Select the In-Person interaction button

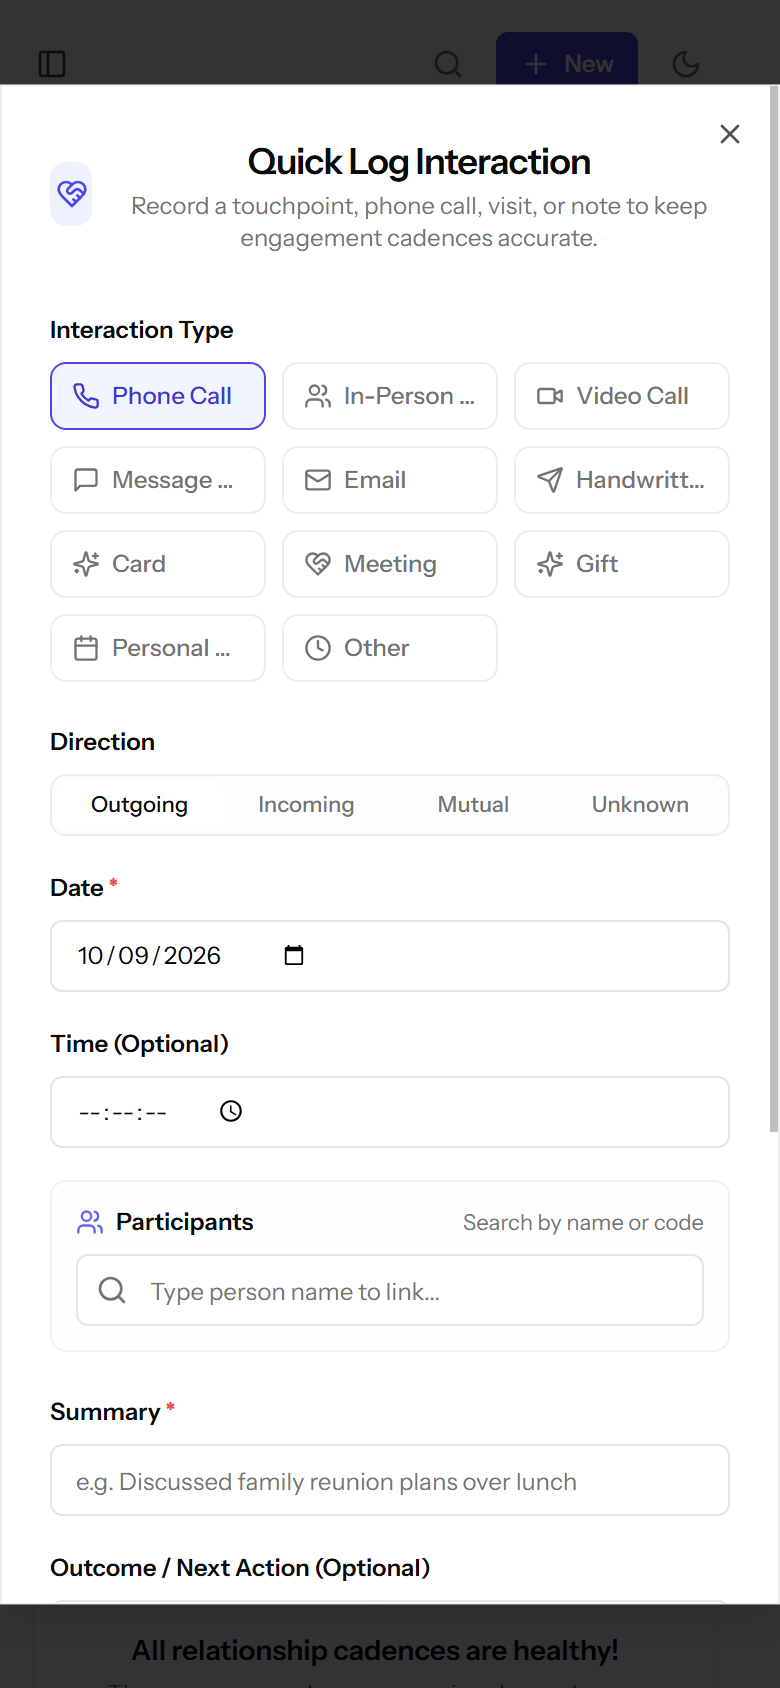pos(390,396)
